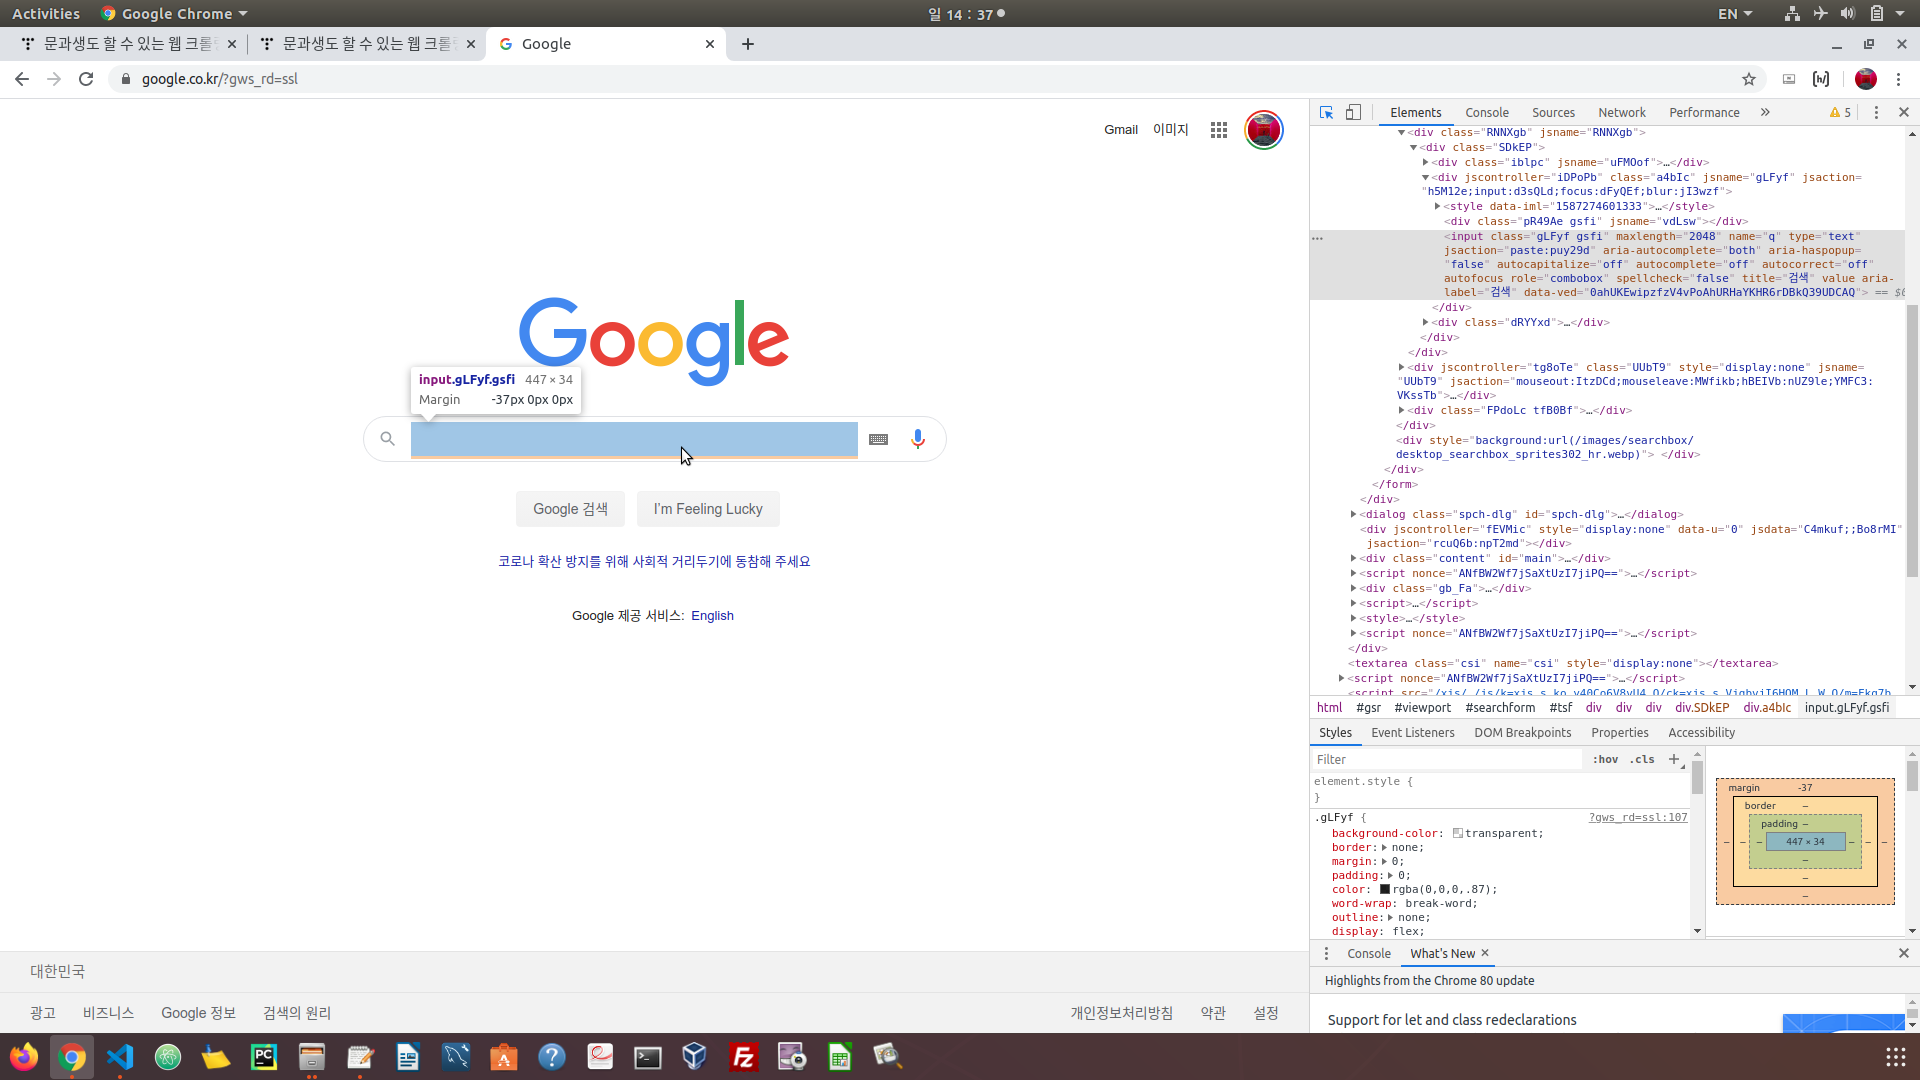The image size is (1920, 1080).
Task: Open the Google apps grid
Action: click(1218, 130)
